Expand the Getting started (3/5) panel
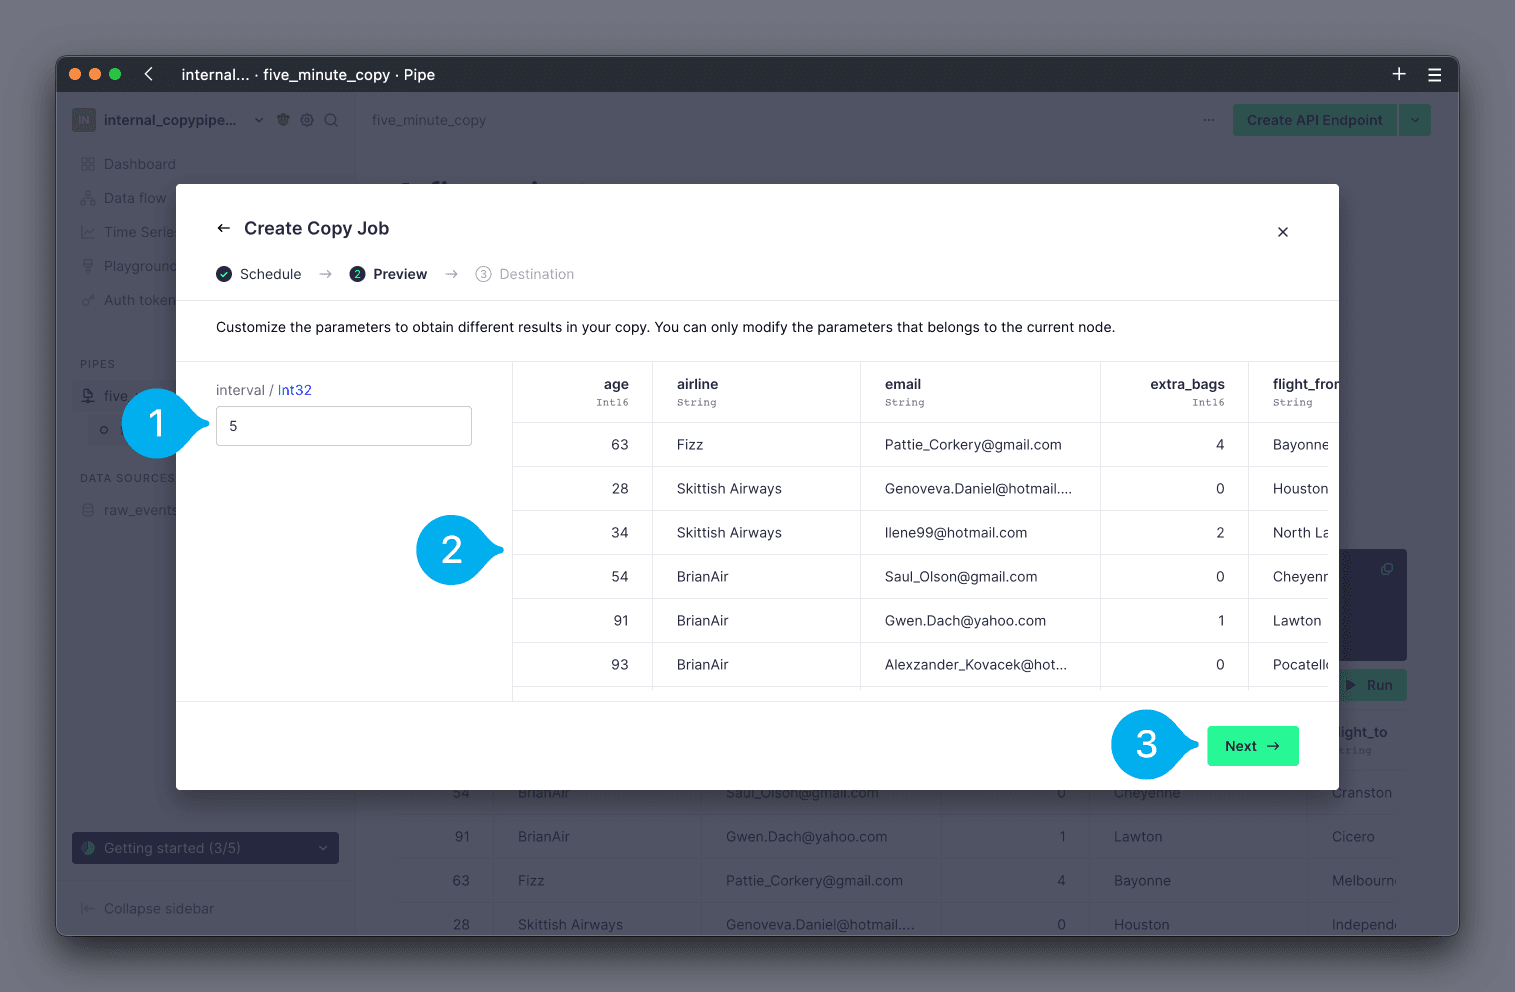The image size is (1515, 992). click(205, 848)
